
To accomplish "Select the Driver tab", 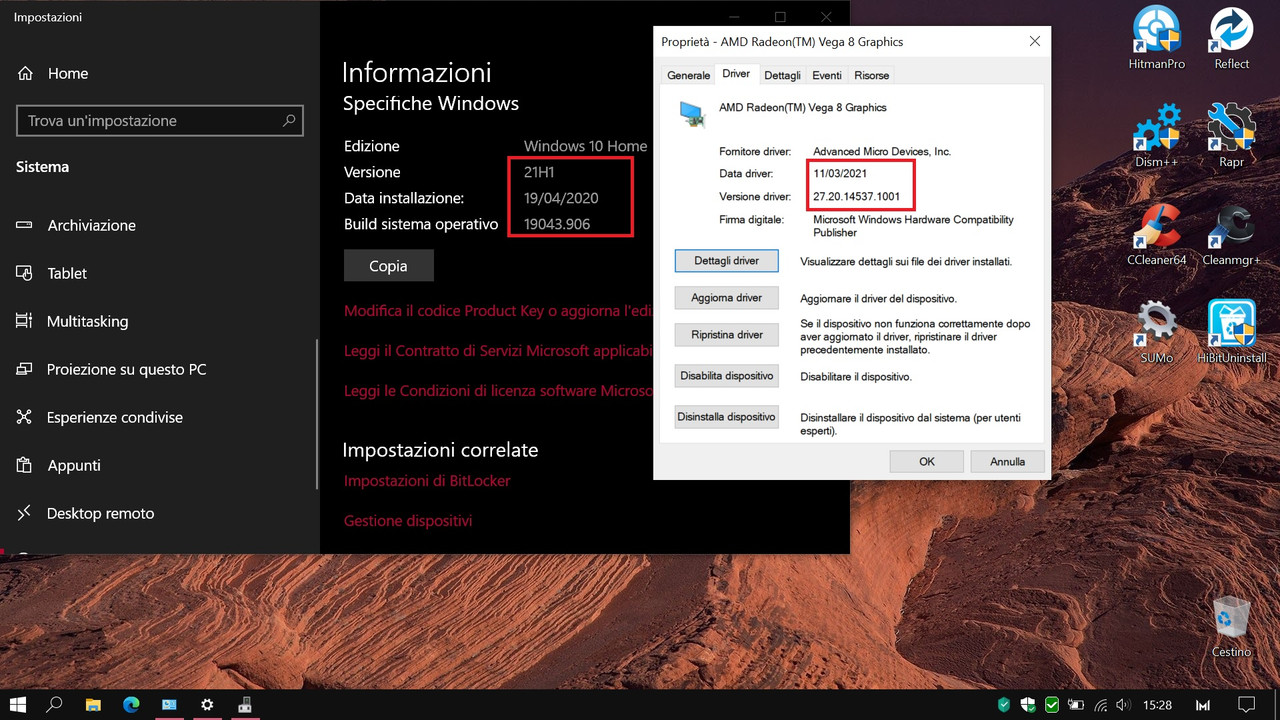I will tap(736, 74).
